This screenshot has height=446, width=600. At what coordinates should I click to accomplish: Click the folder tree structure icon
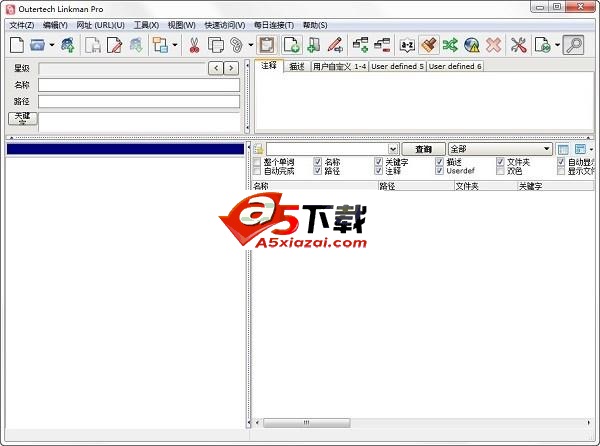point(160,45)
